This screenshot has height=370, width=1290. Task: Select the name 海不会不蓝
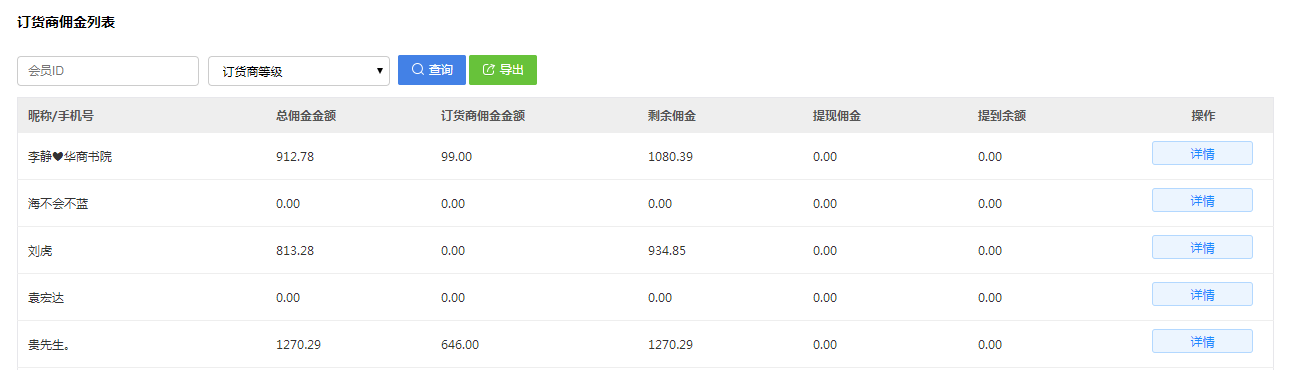(x=58, y=204)
